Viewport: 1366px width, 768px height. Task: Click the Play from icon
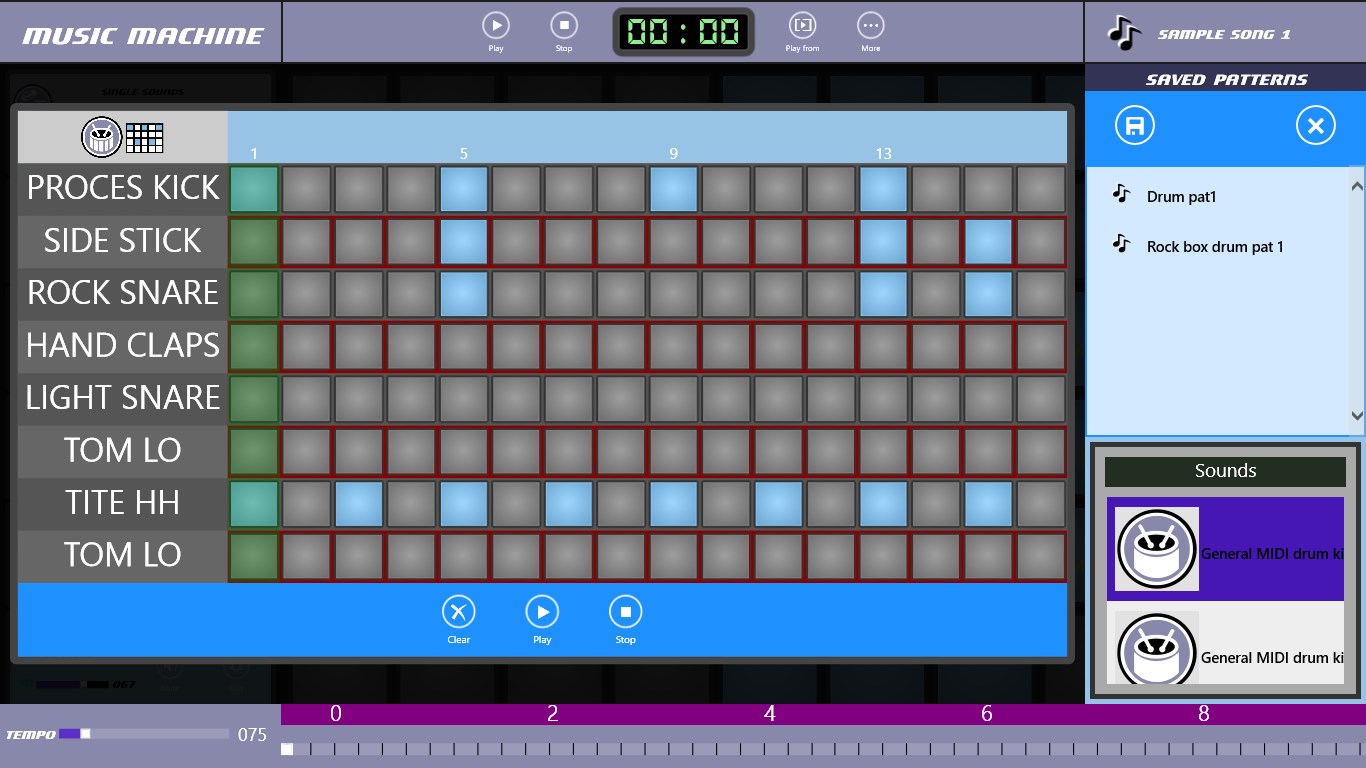[x=802, y=26]
